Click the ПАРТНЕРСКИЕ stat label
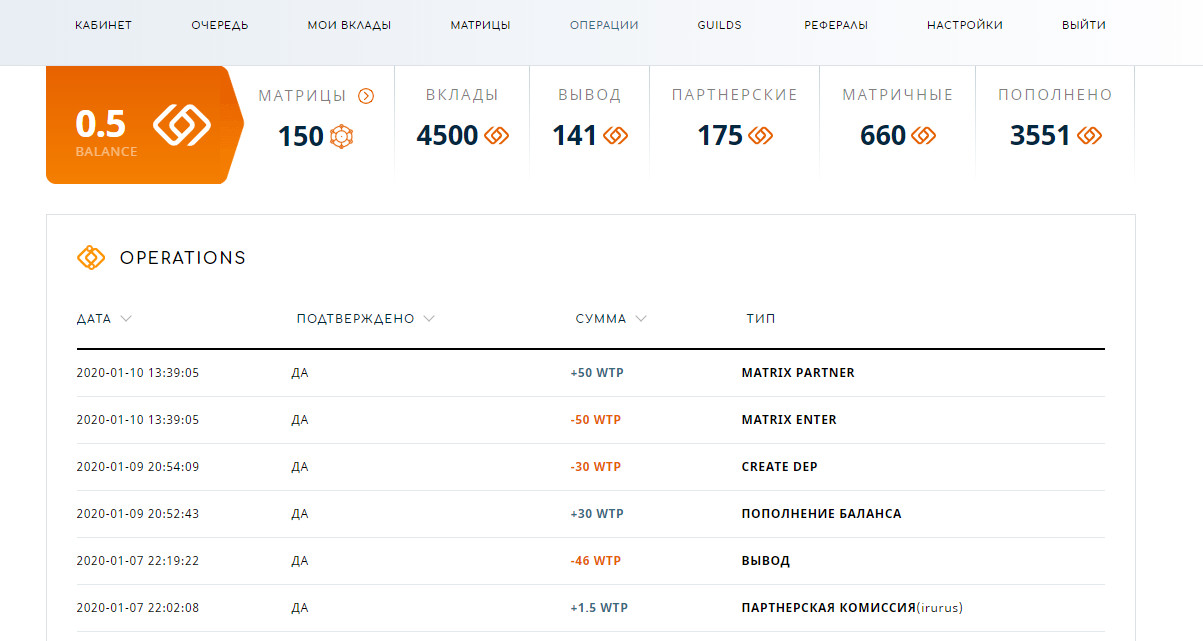1203x641 pixels. click(x=735, y=95)
